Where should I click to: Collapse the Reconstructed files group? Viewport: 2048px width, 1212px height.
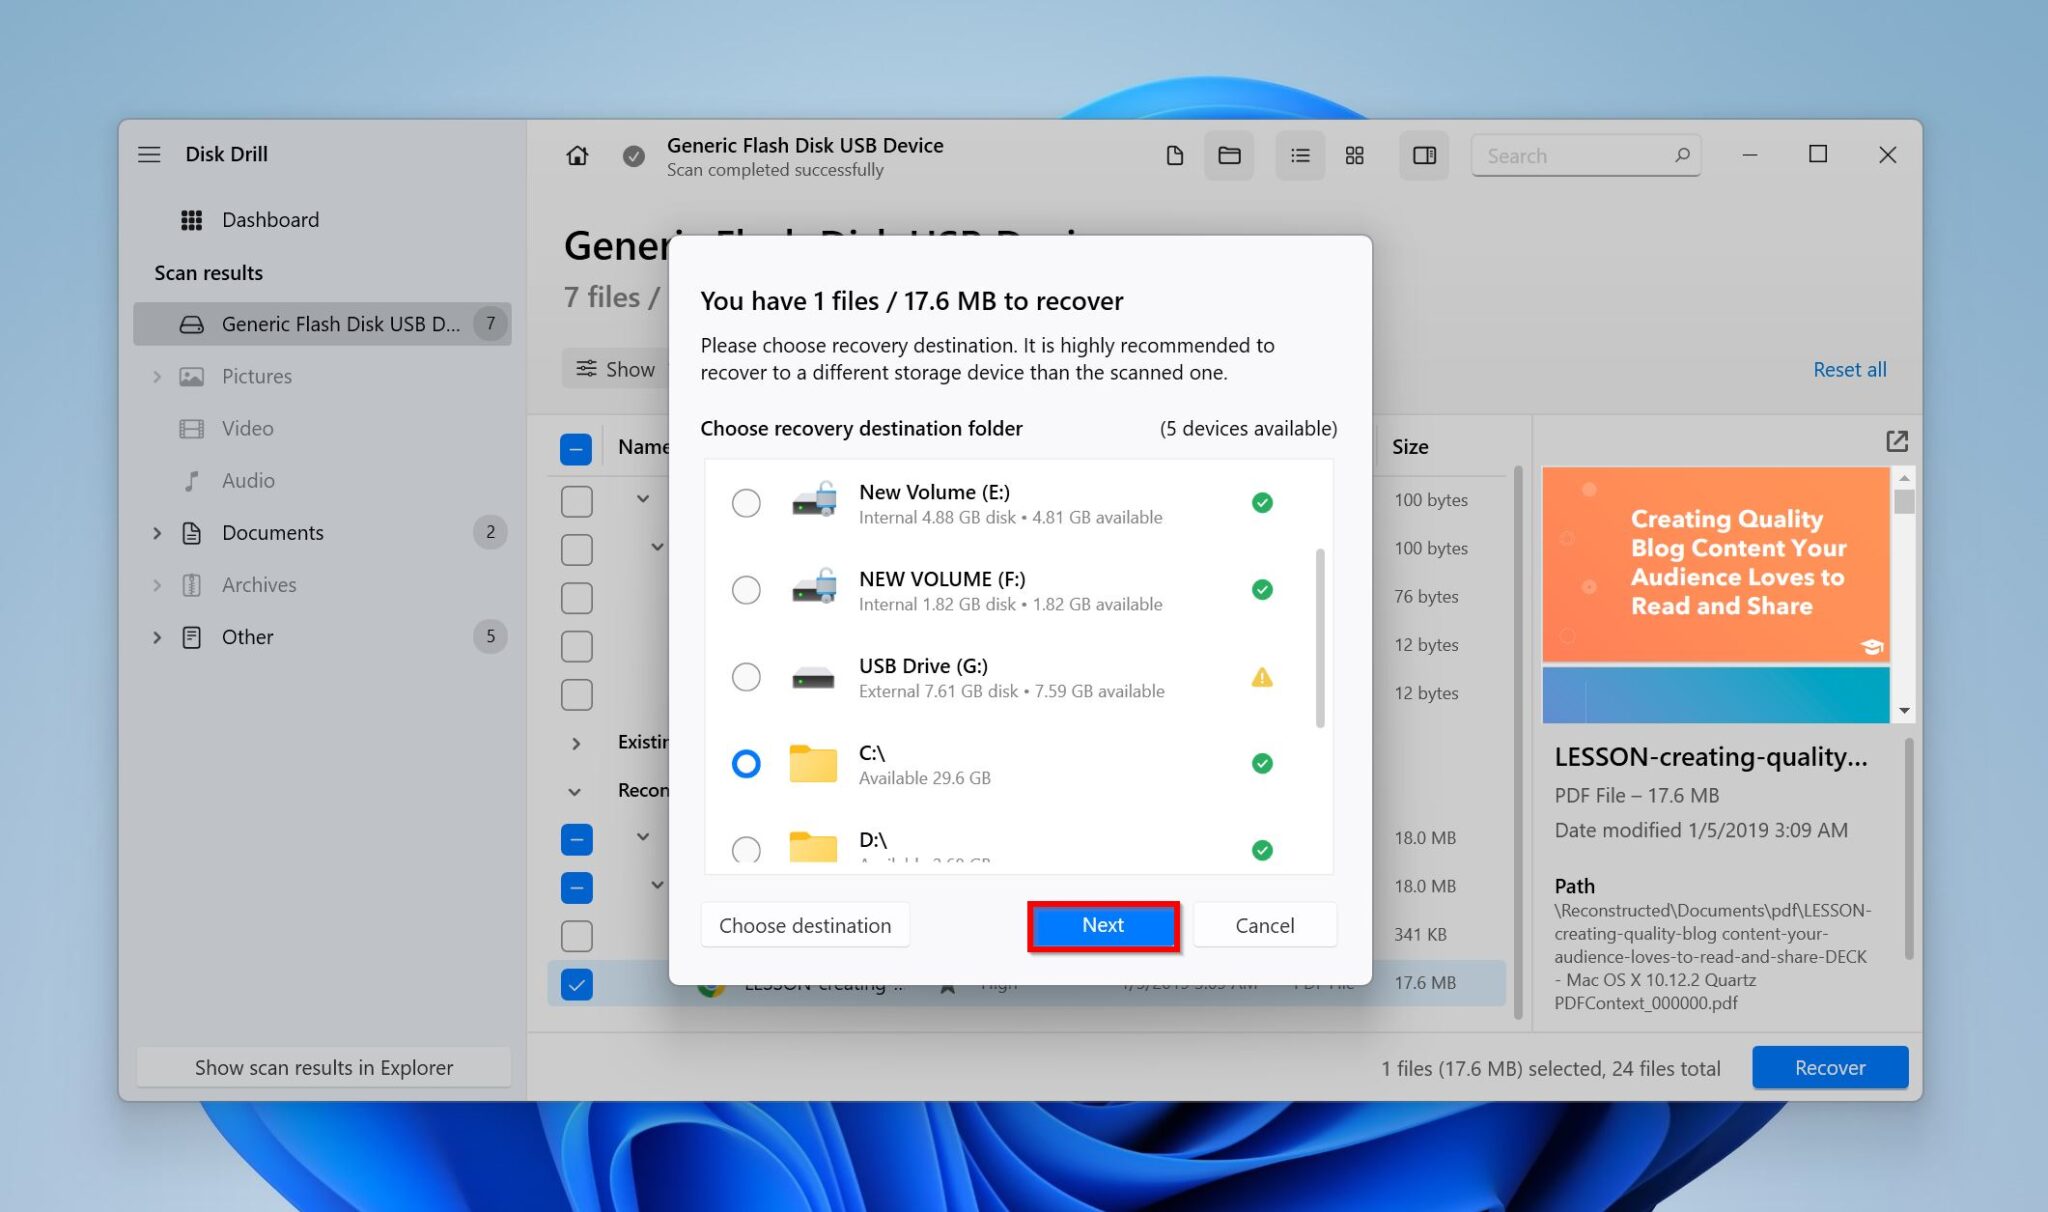tap(575, 791)
